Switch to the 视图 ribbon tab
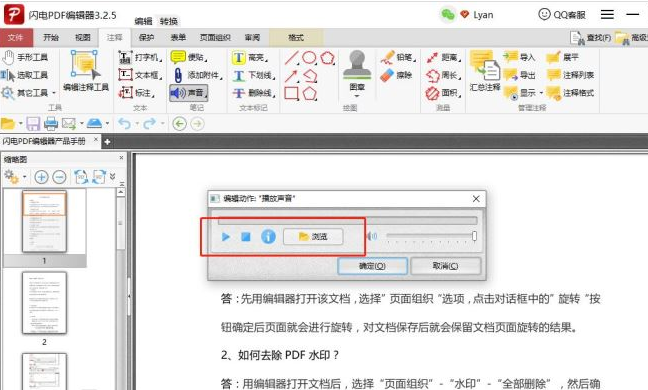This screenshot has width=648, height=390. pyautogui.click(x=83, y=38)
